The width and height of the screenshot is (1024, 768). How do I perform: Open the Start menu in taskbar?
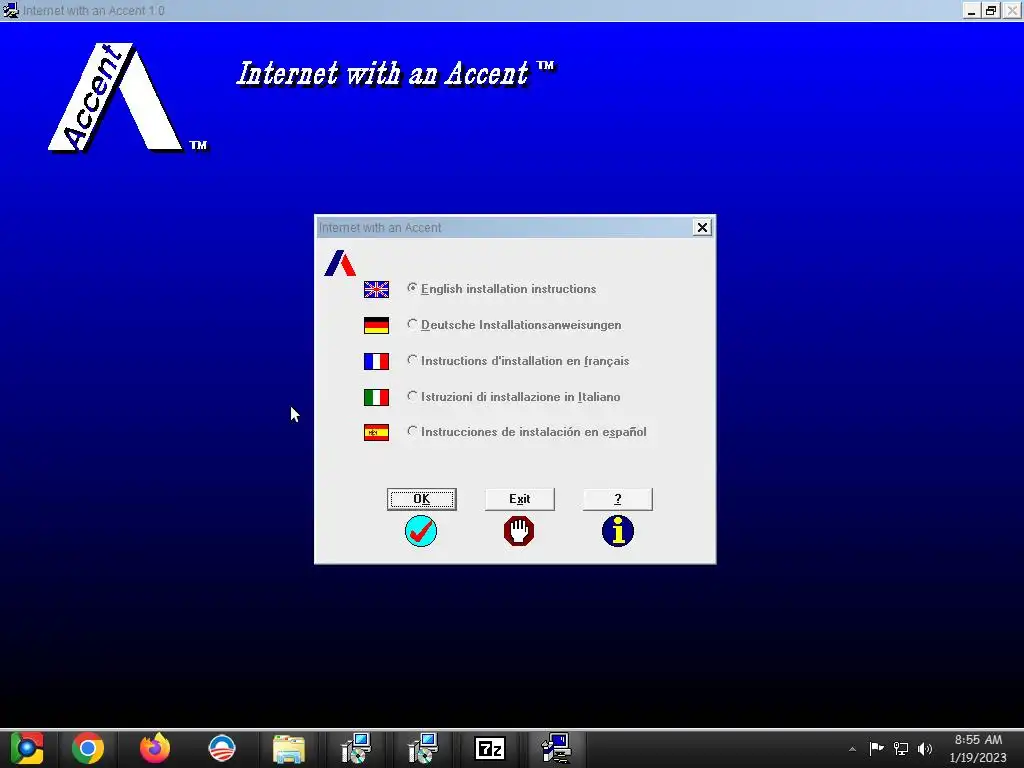coord(27,748)
